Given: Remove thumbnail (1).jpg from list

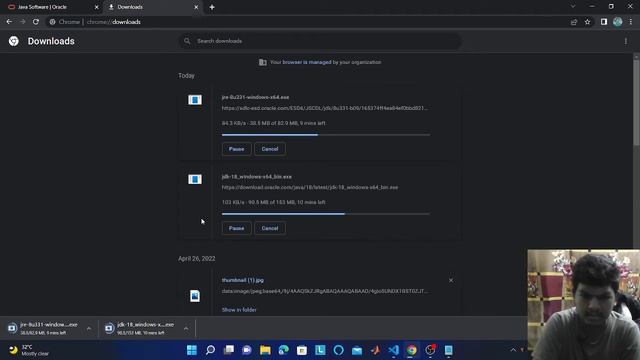Looking at the screenshot, I should [451, 280].
